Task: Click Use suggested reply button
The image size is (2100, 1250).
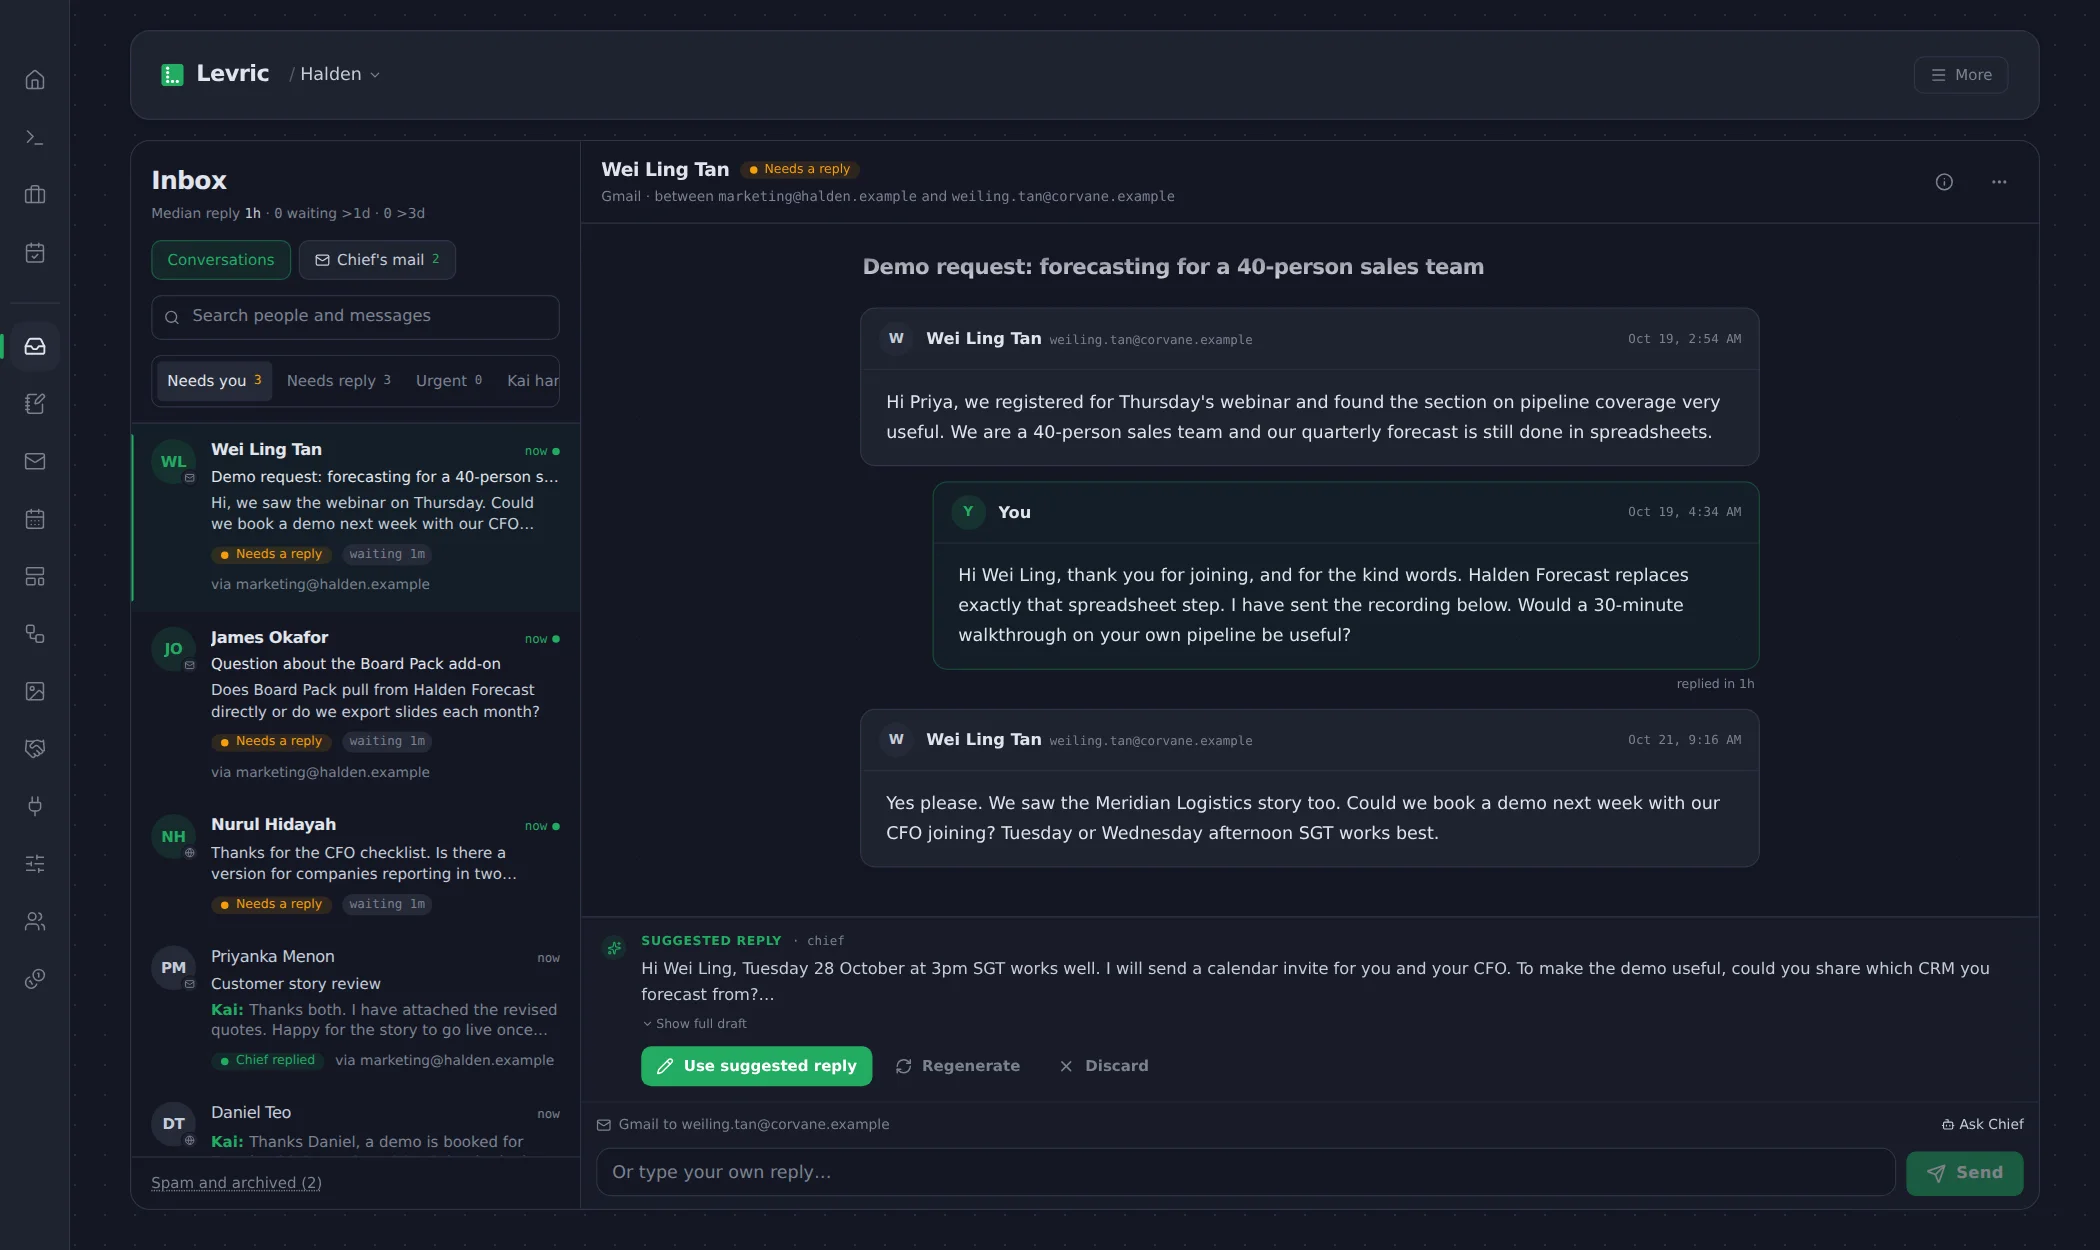Action: (756, 1066)
